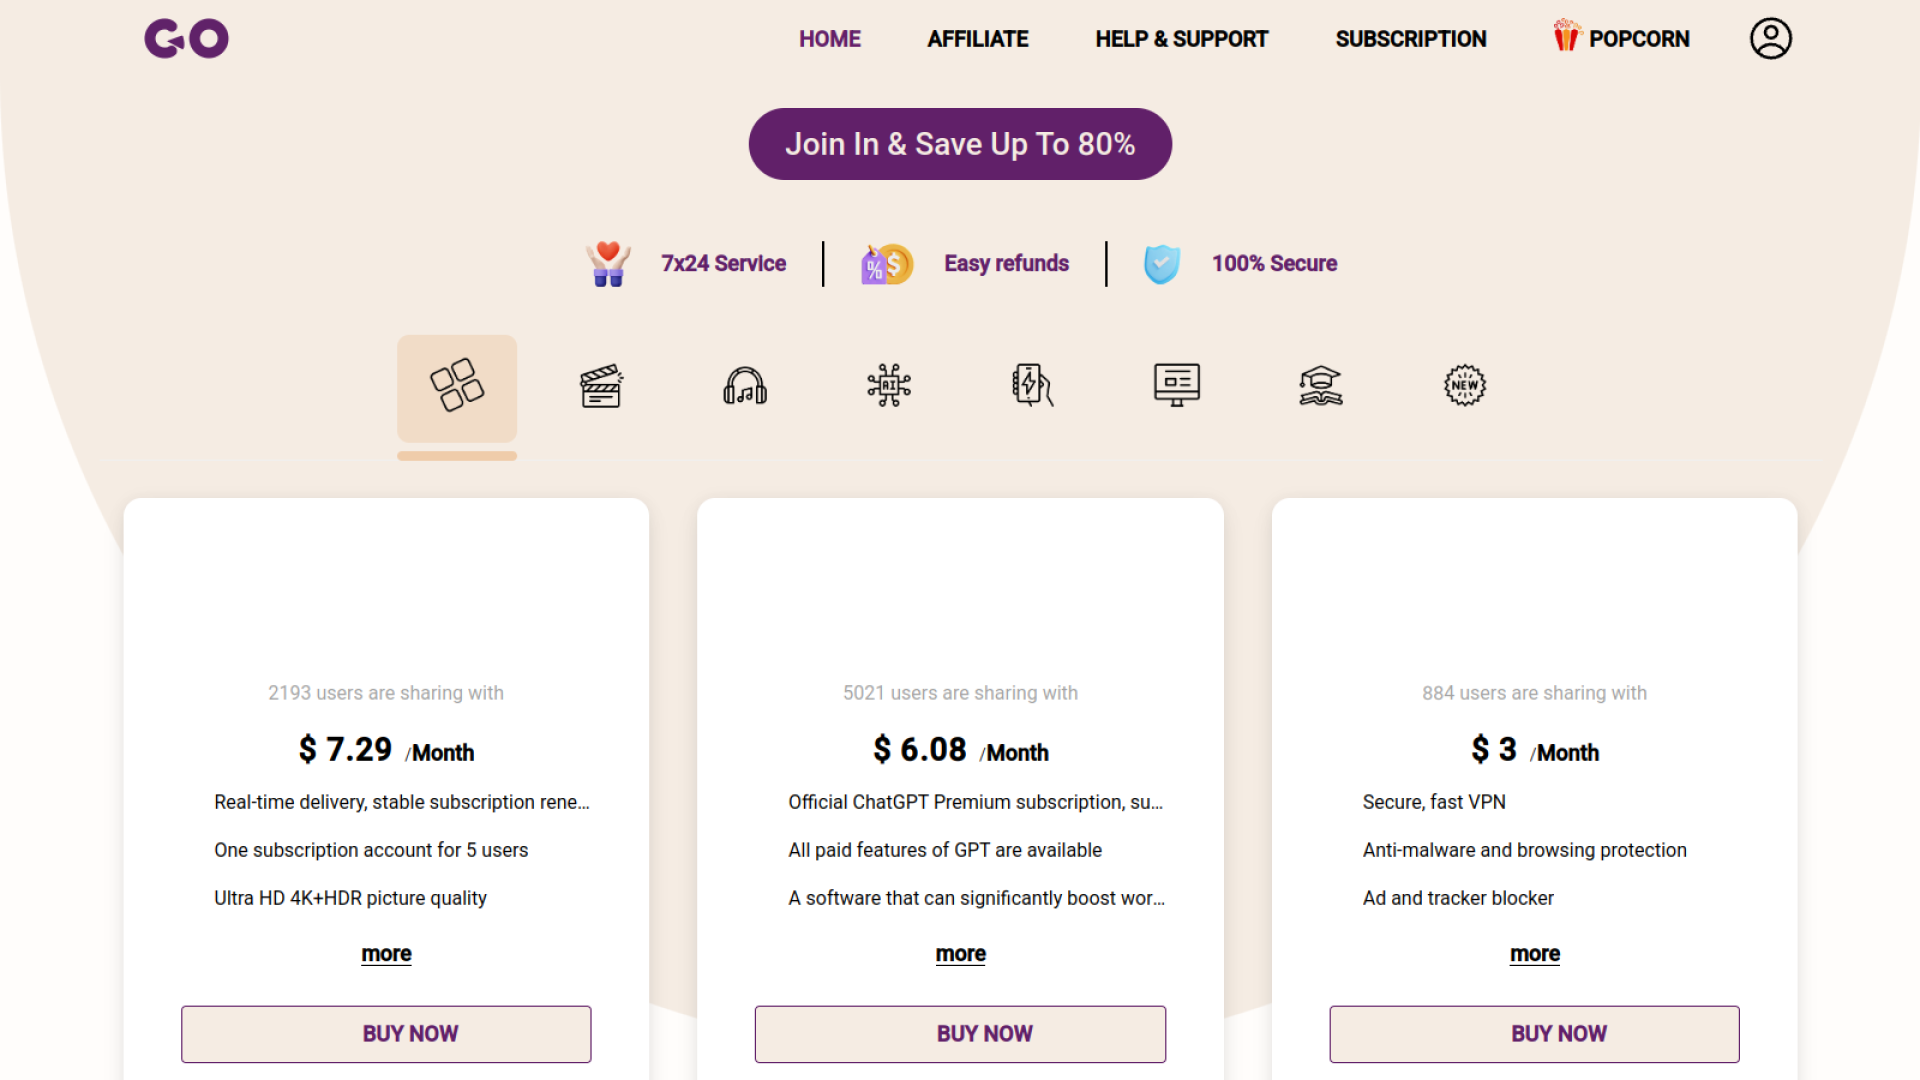
Task: Select the all-categories grid icon
Action: tap(457, 386)
